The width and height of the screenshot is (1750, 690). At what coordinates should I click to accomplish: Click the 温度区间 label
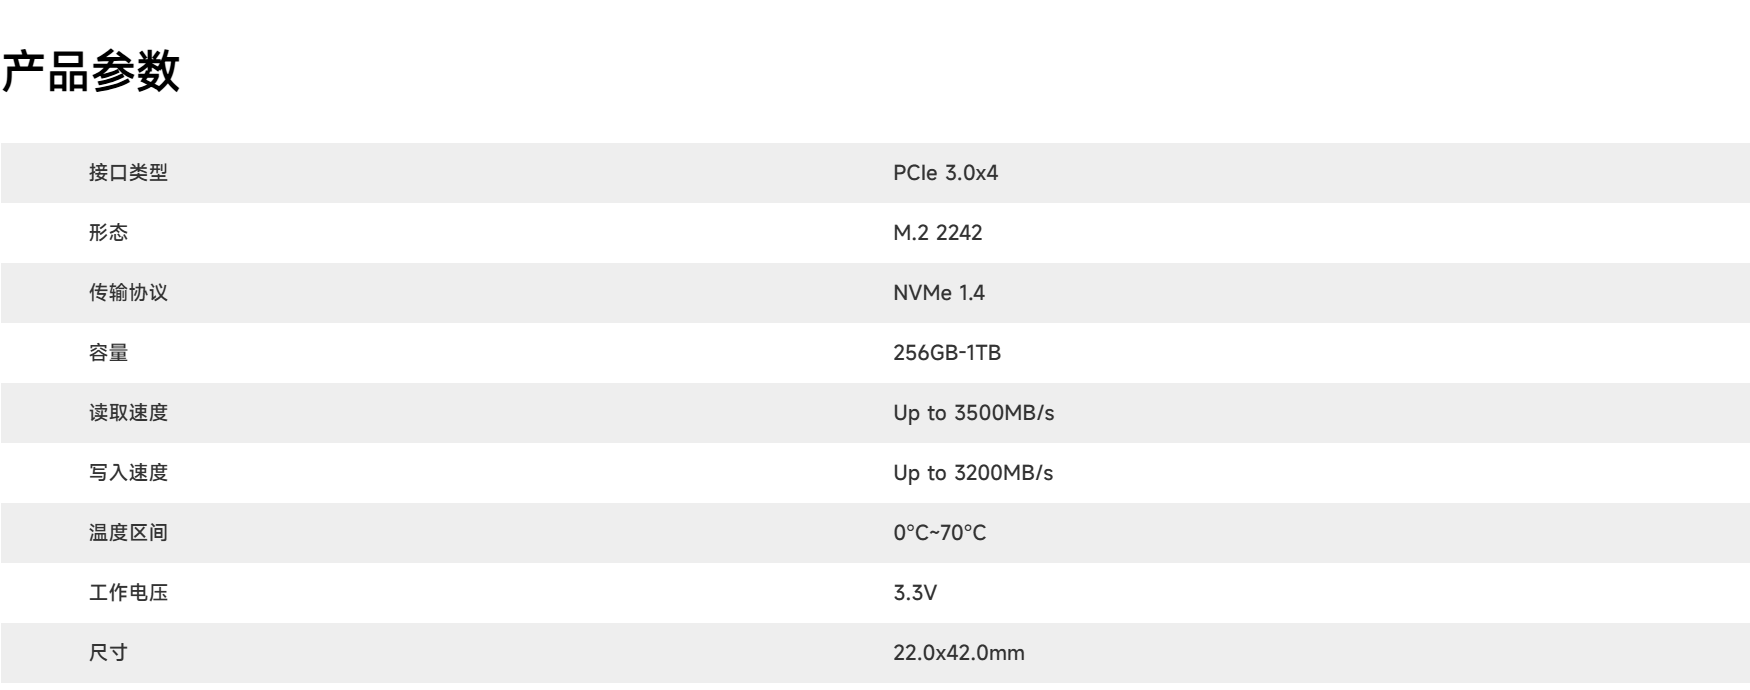128,533
